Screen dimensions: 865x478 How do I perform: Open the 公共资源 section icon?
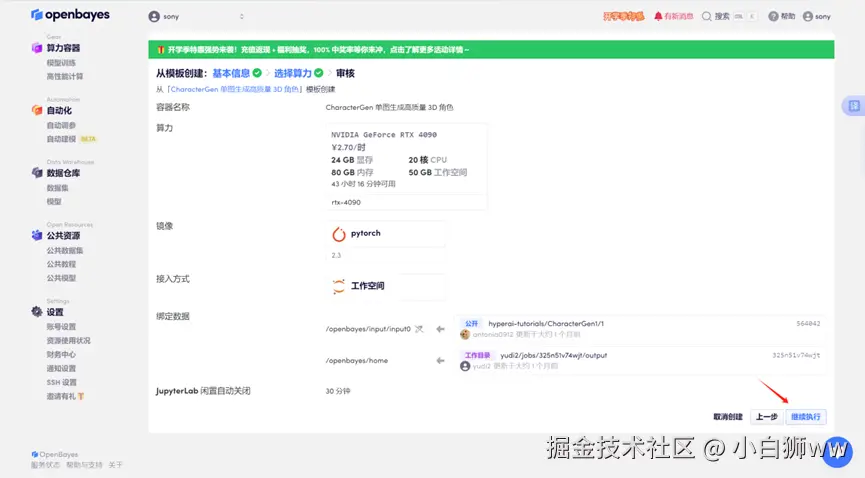tap(37, 236)
